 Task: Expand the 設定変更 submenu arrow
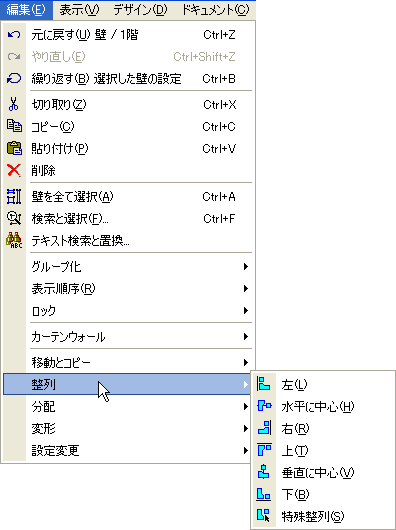point(246,450)
